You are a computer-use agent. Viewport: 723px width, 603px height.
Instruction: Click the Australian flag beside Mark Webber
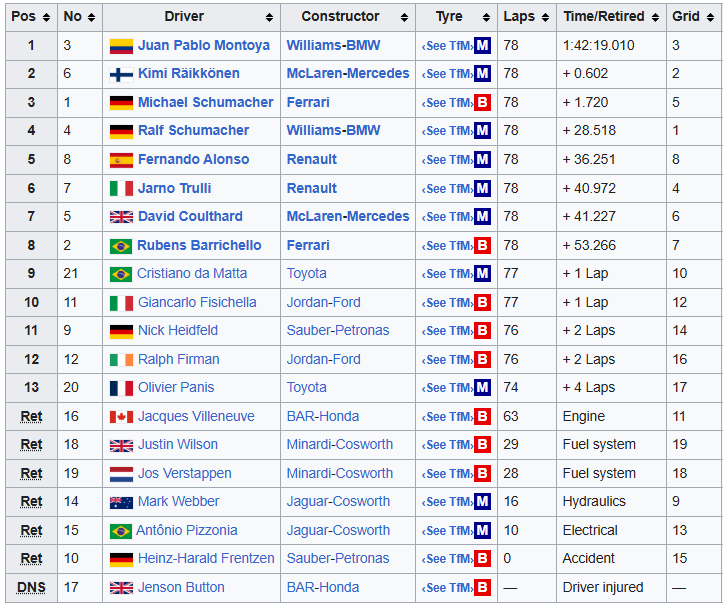[121, 502]
